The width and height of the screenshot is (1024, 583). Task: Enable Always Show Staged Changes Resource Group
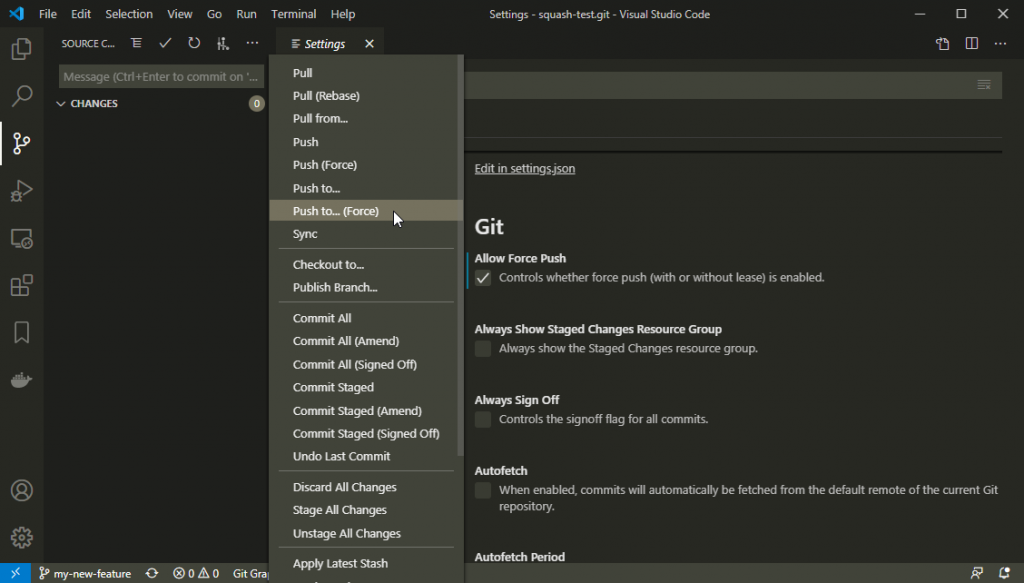click(483, 349)
